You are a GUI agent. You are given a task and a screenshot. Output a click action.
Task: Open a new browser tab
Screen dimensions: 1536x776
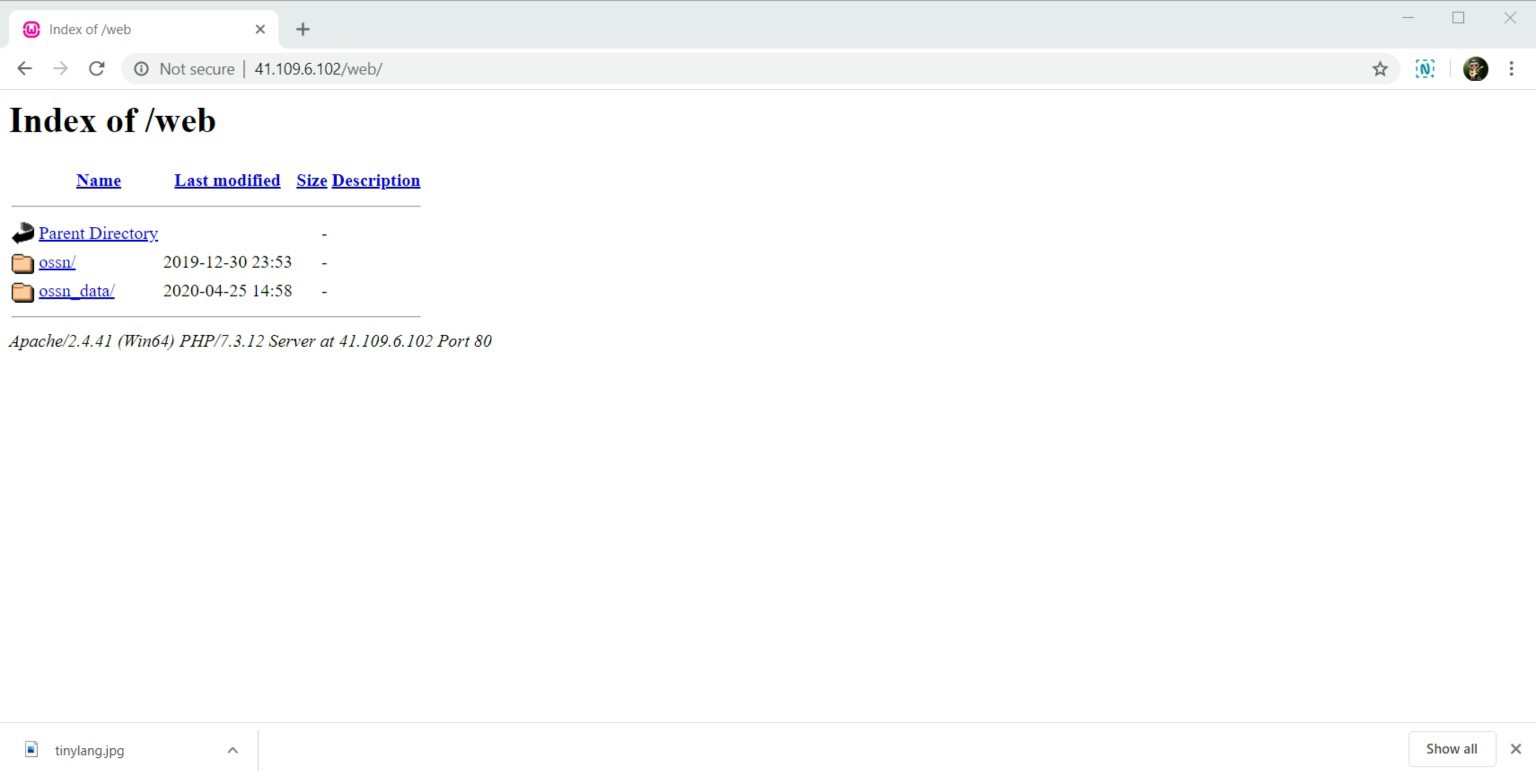303,29
